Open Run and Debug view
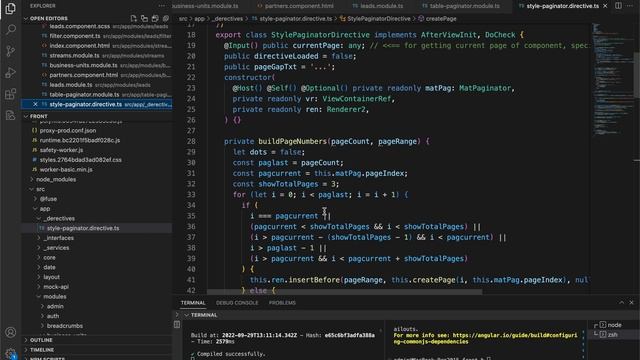Image resolution: width=640 pixels, height=360 pixels. pyautogui.click(x=11, y=73)
